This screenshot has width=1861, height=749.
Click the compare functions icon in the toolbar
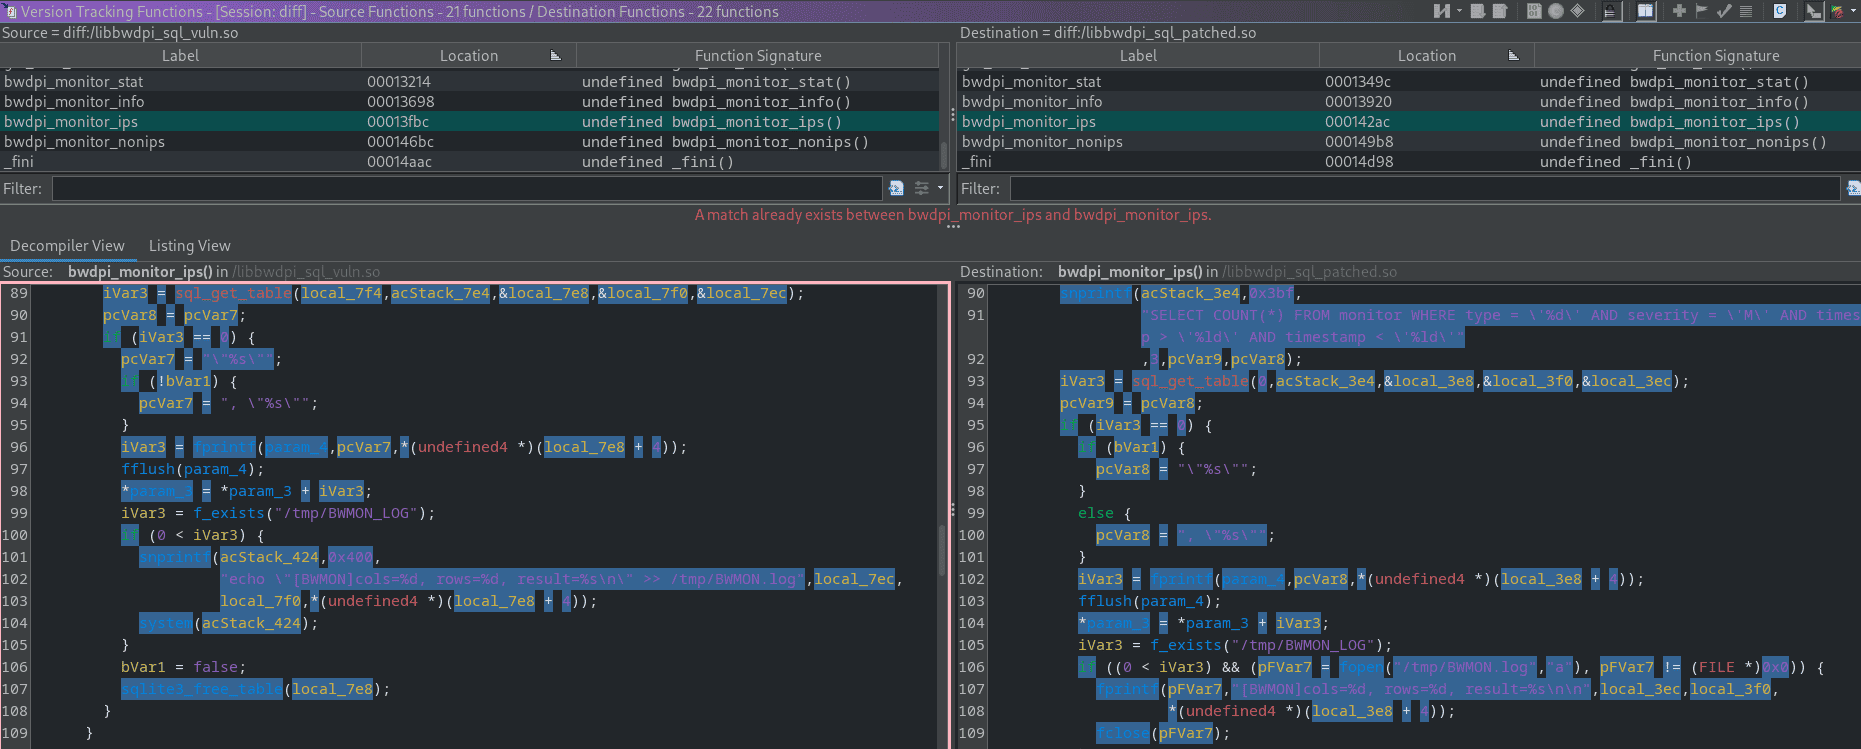click(x=1442, y=11)
